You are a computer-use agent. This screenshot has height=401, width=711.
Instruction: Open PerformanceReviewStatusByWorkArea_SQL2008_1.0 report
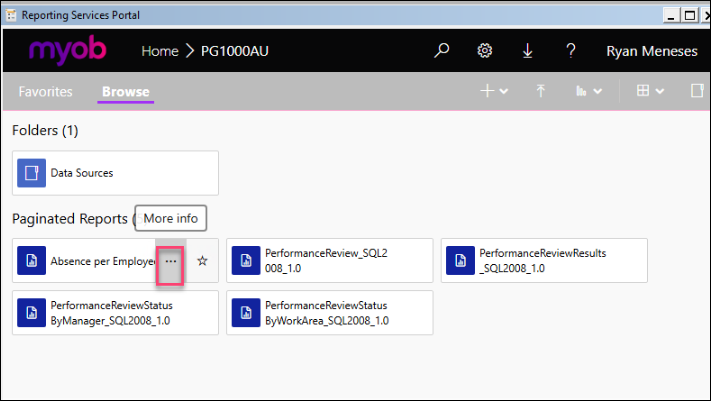click(x=330, y=313)
